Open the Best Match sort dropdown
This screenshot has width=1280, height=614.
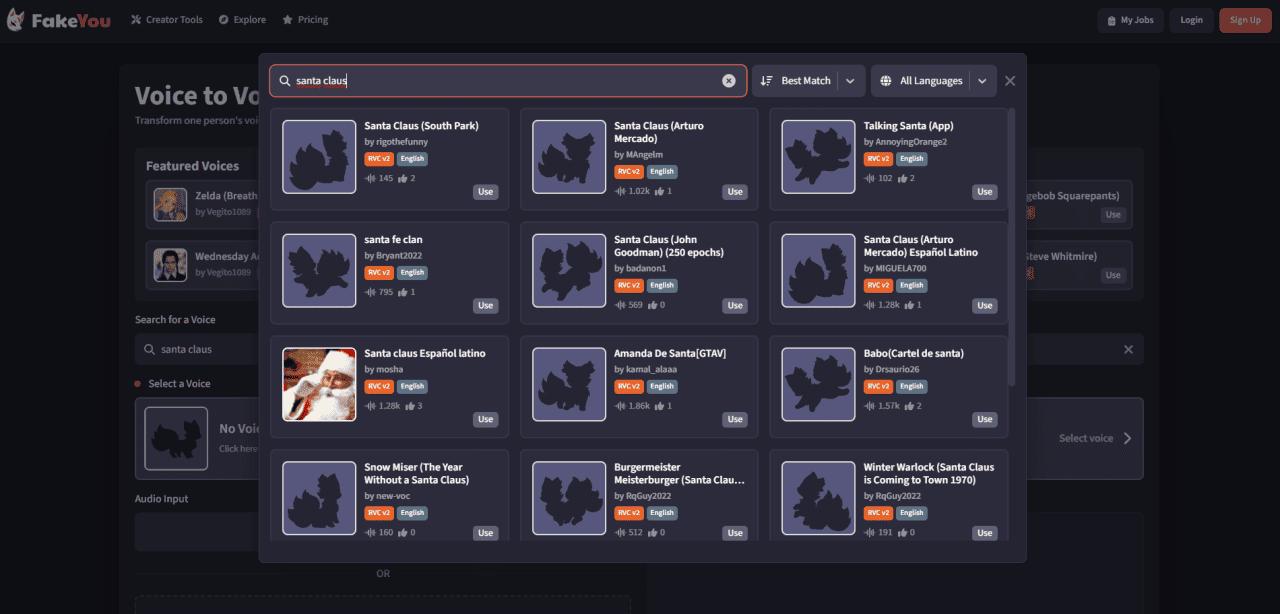[808, 81]
